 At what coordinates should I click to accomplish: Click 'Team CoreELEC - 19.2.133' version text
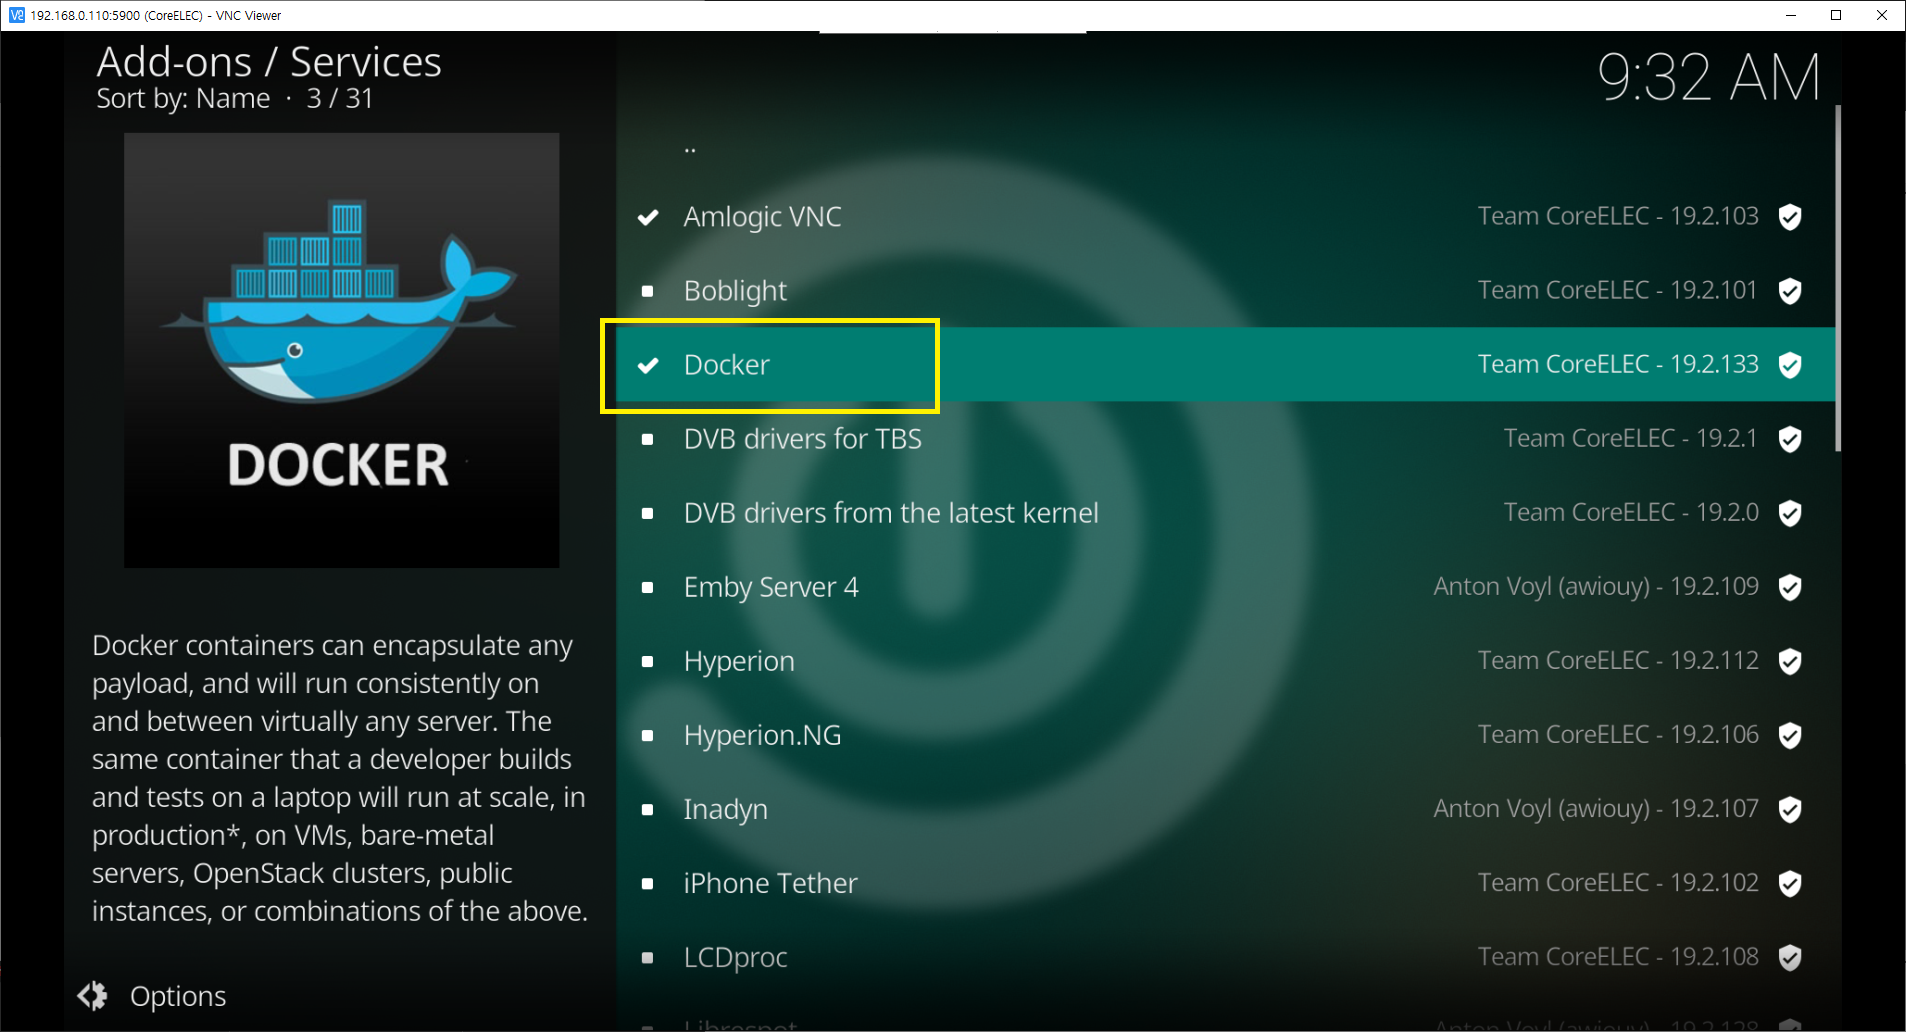tap(1618, 364)
